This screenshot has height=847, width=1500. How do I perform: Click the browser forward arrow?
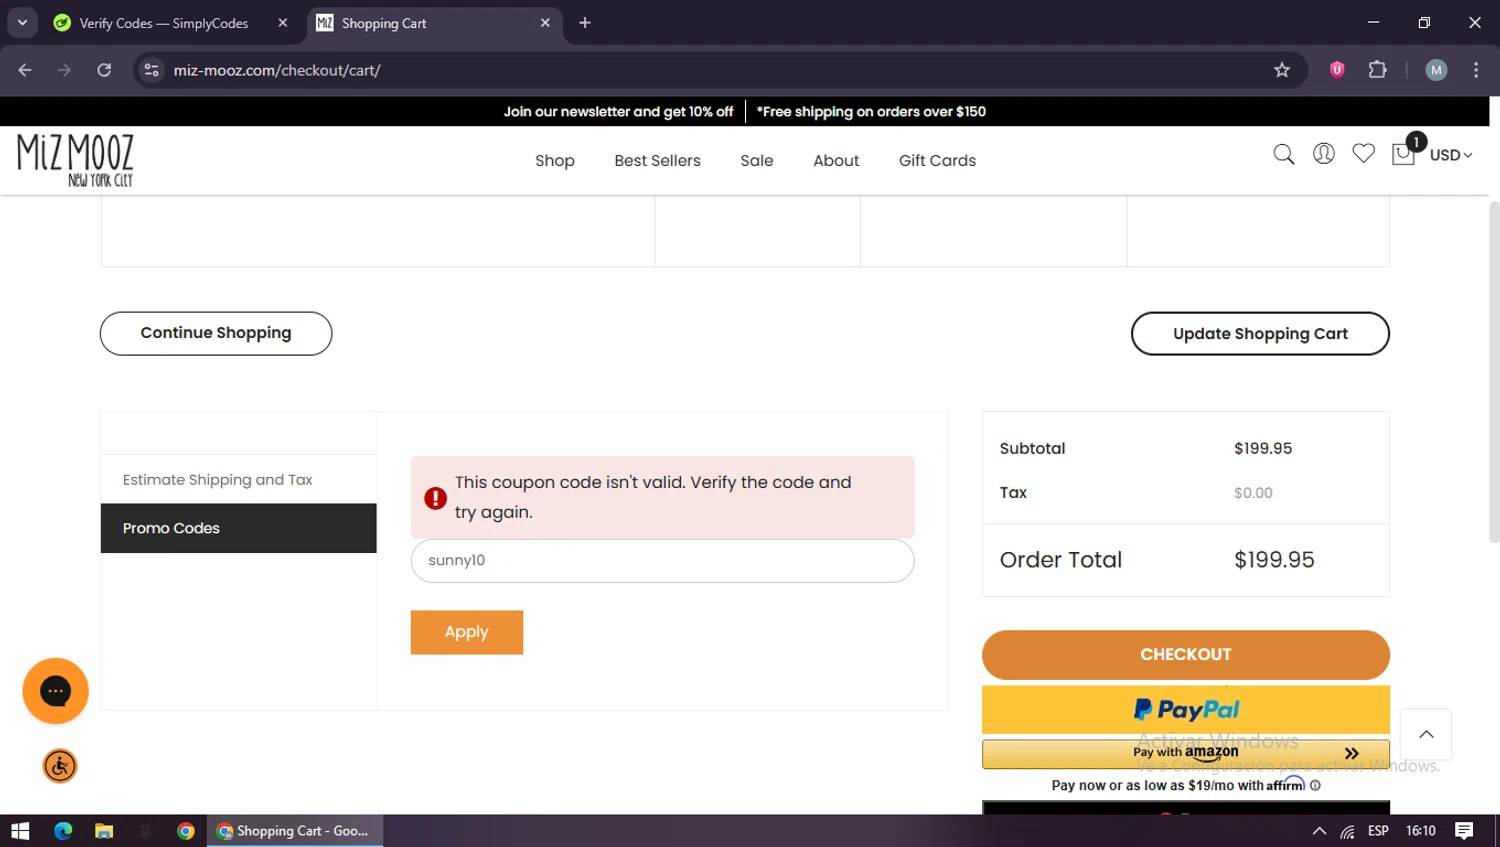64,70
